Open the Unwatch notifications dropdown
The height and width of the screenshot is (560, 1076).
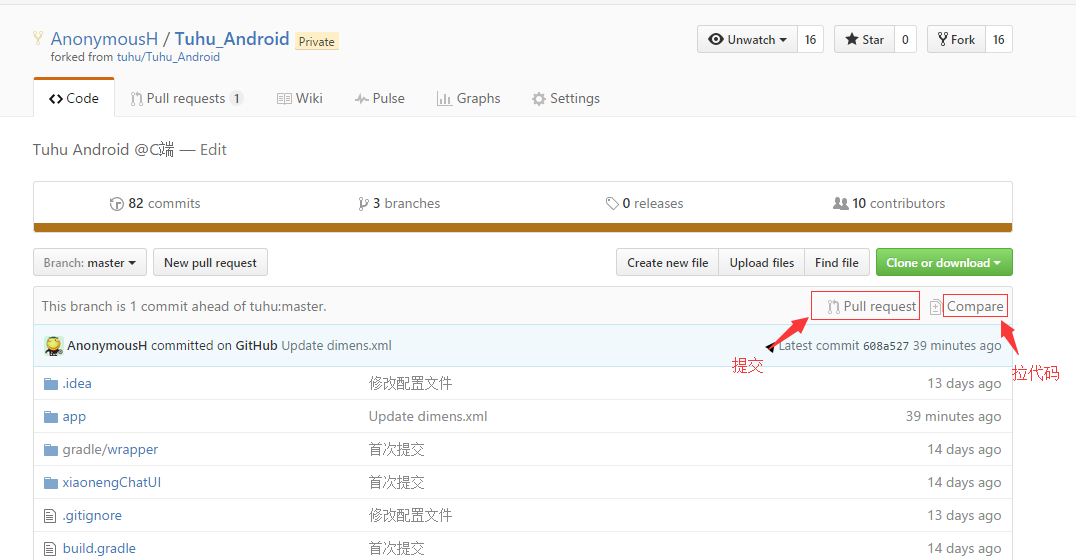[x=747, y=39]
